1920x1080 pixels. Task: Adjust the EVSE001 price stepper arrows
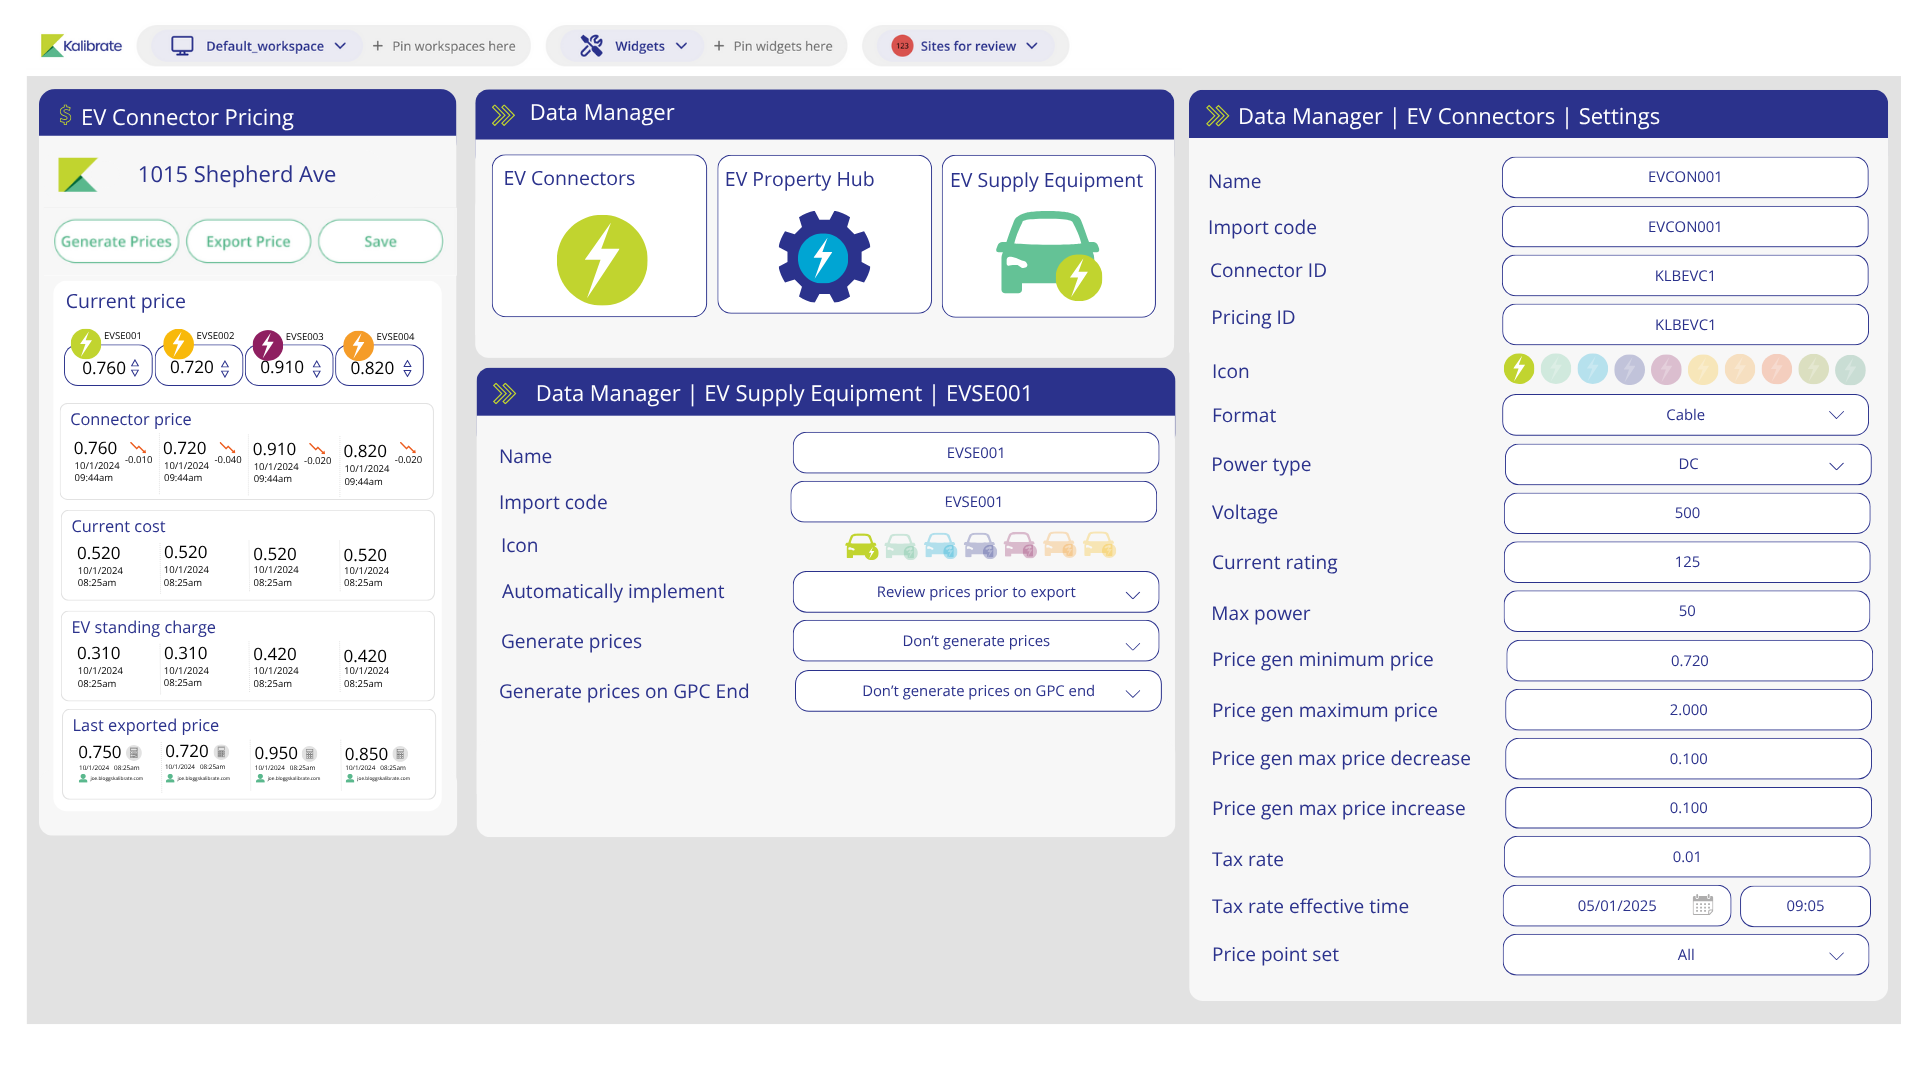tap(136, 368)
